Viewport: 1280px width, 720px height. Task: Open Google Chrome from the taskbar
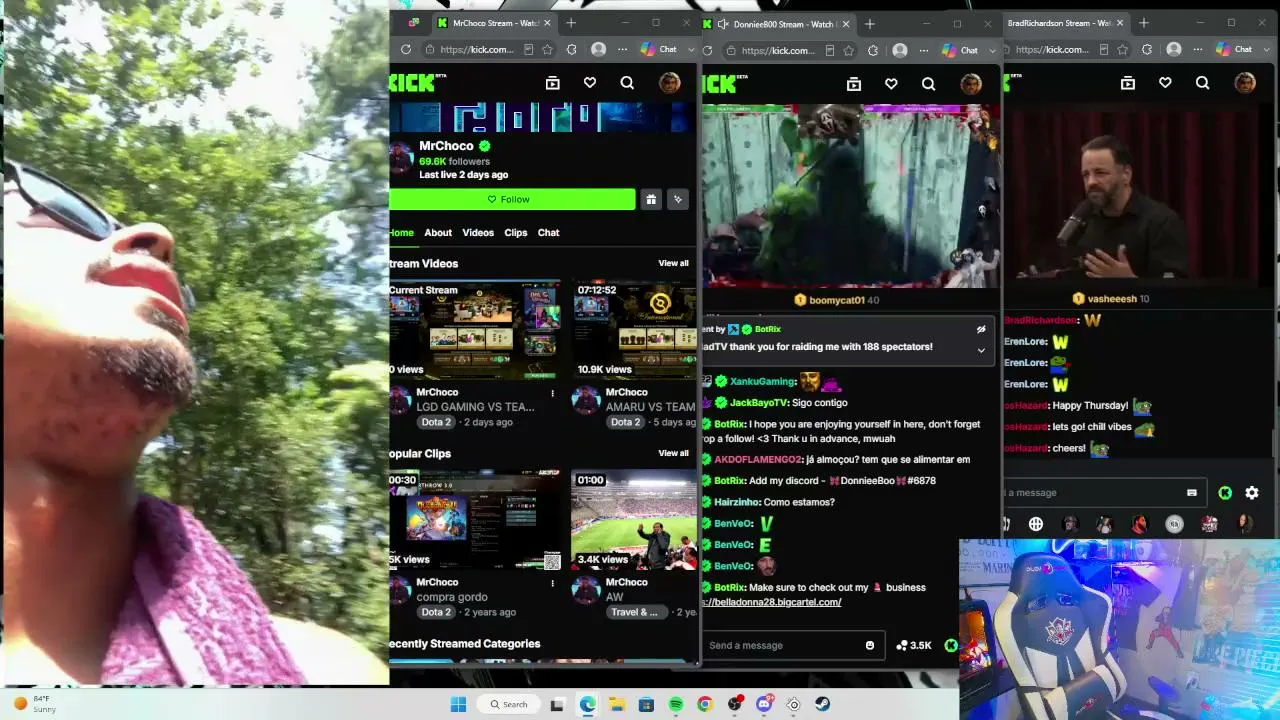[x=705, y=704]
